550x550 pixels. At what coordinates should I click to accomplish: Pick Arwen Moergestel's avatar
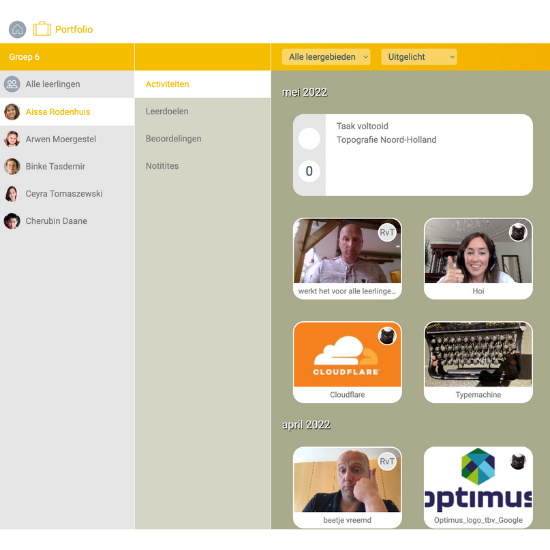tap(12, 139)
